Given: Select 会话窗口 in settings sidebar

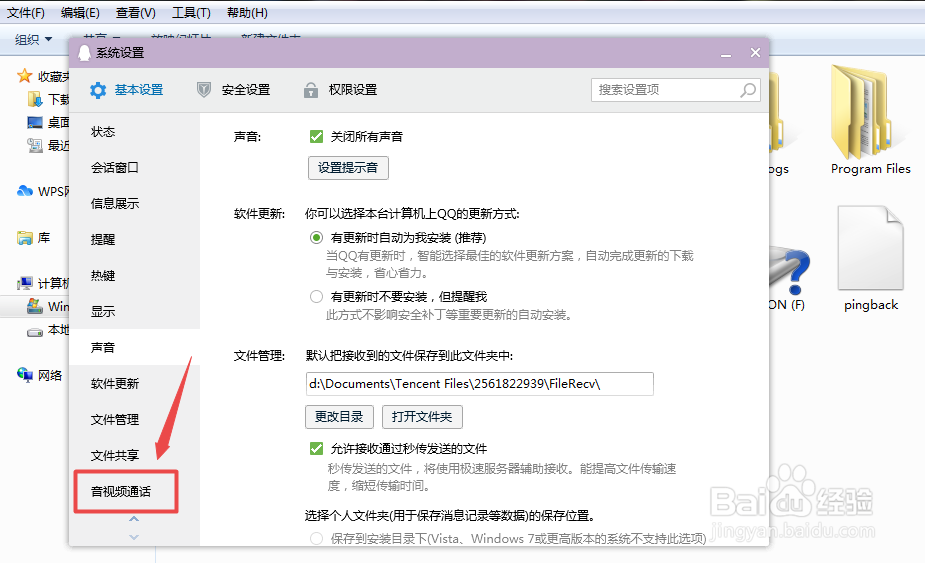Looking at the screenshot, I should point(135,168).
